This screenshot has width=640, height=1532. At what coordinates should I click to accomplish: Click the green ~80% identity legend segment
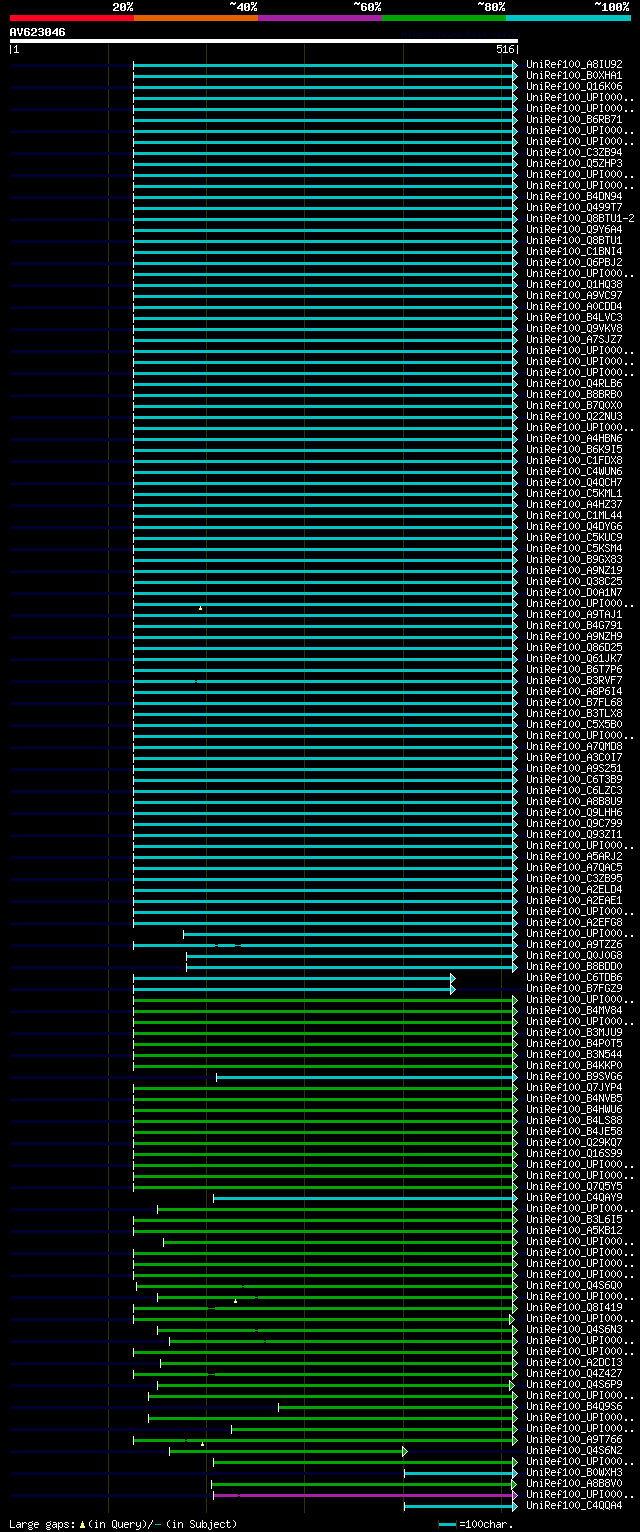[x=443, y=18]
